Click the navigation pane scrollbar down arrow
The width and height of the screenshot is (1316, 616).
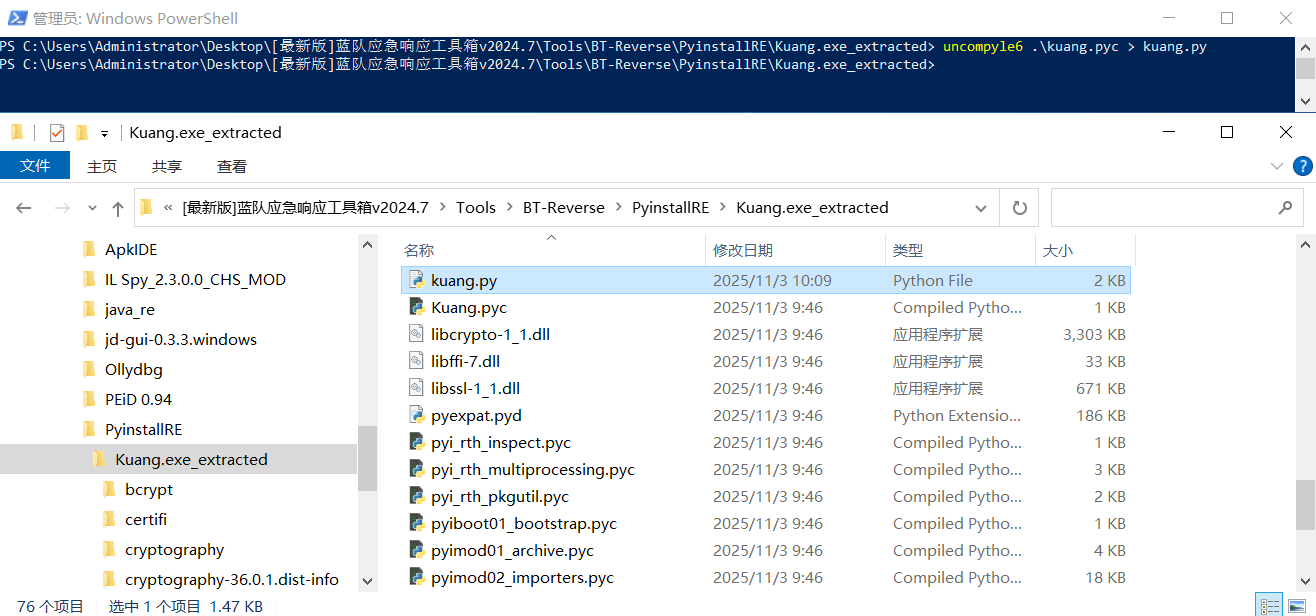tap(367, 581)
